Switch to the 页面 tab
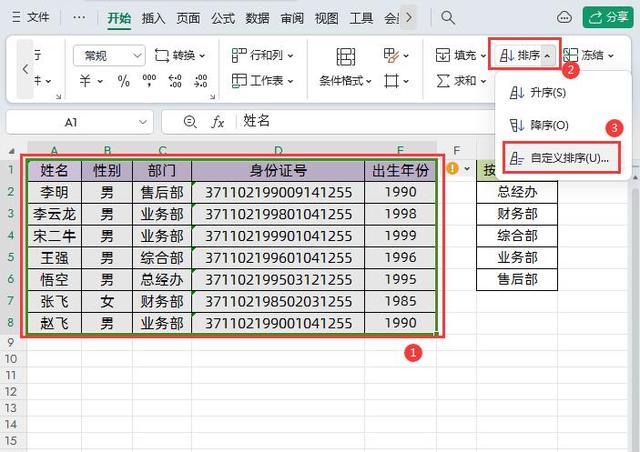640x452 pixels. [188, 18]
